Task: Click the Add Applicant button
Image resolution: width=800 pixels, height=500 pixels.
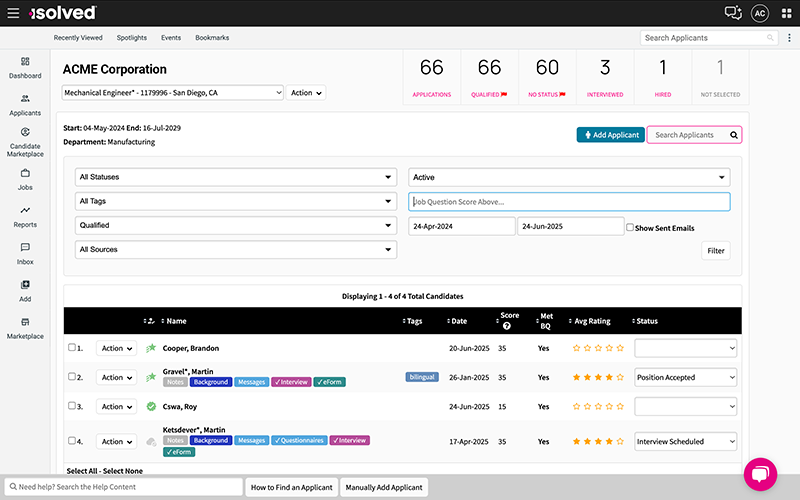Action: [x=610, y=135]
